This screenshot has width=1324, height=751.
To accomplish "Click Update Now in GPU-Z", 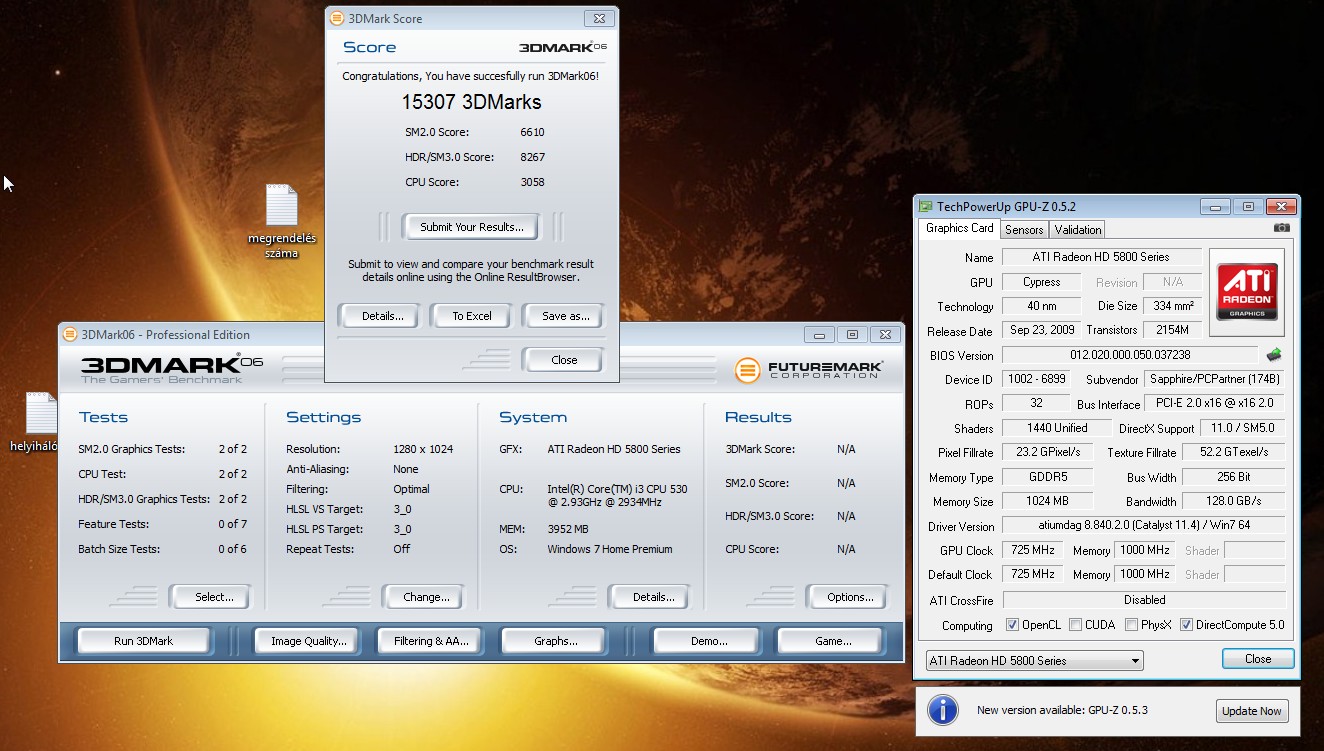I will [1251, 711].
